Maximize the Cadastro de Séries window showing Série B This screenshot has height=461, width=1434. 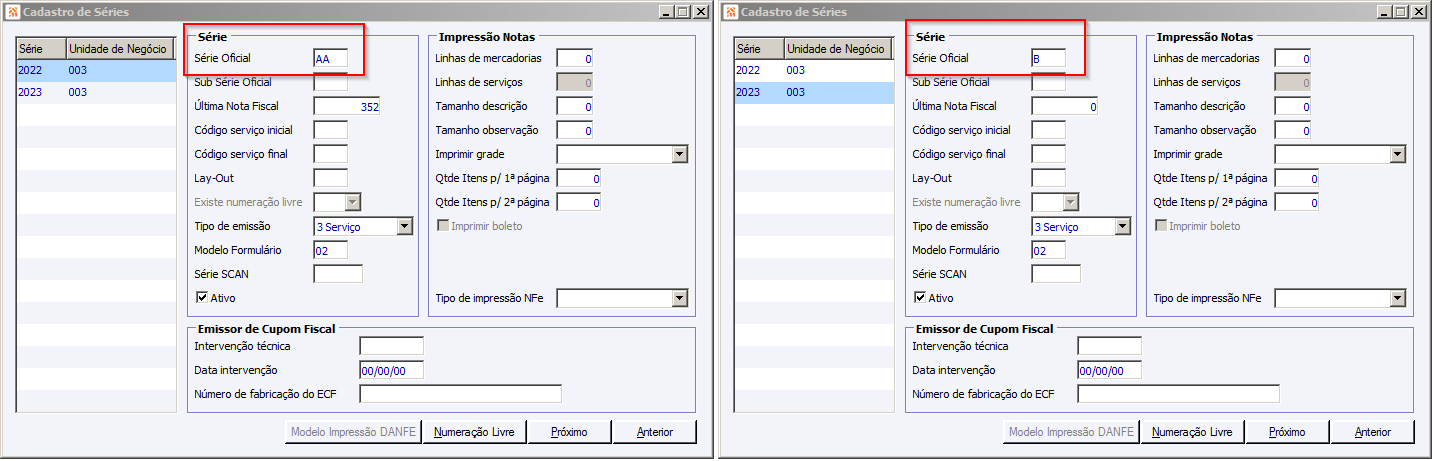[x=1402, y=12]
